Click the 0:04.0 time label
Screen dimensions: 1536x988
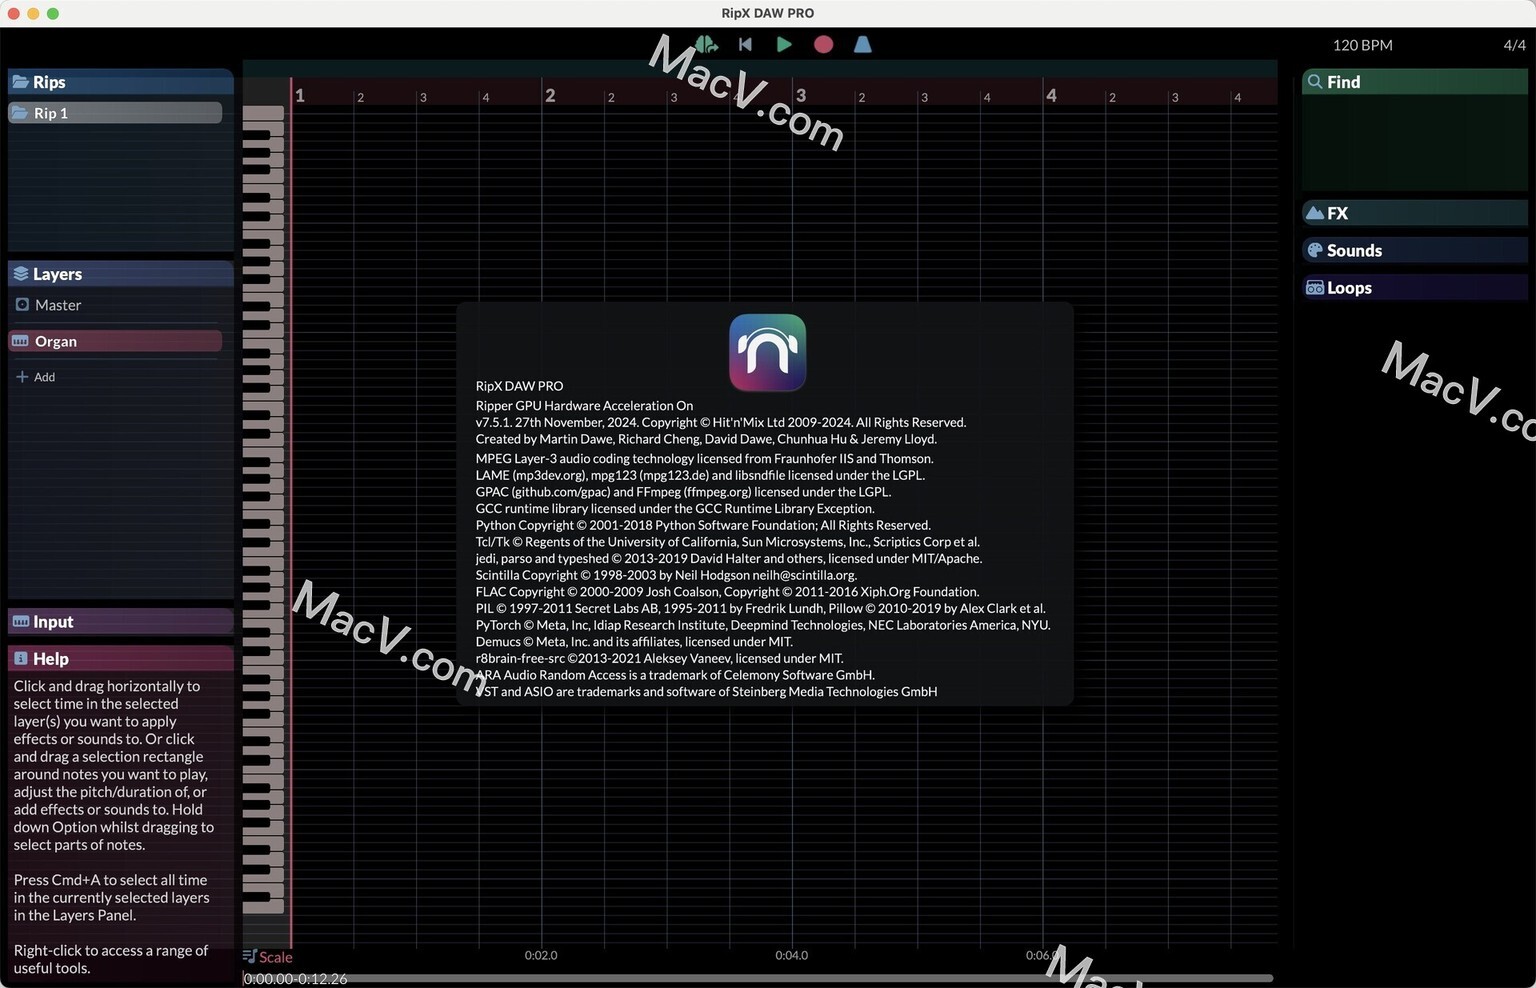click(x=791, y=956)
